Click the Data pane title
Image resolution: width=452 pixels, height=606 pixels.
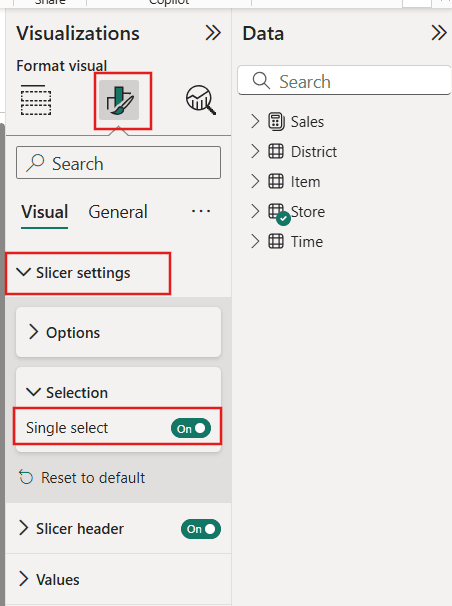point(263,33)
